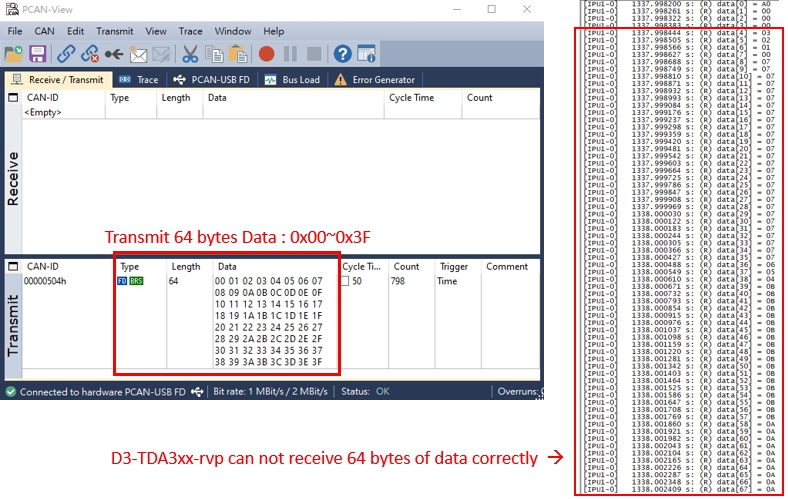788x499 pixels.
Task: Click the Overruns field in status bar
Action: (520, 391)
